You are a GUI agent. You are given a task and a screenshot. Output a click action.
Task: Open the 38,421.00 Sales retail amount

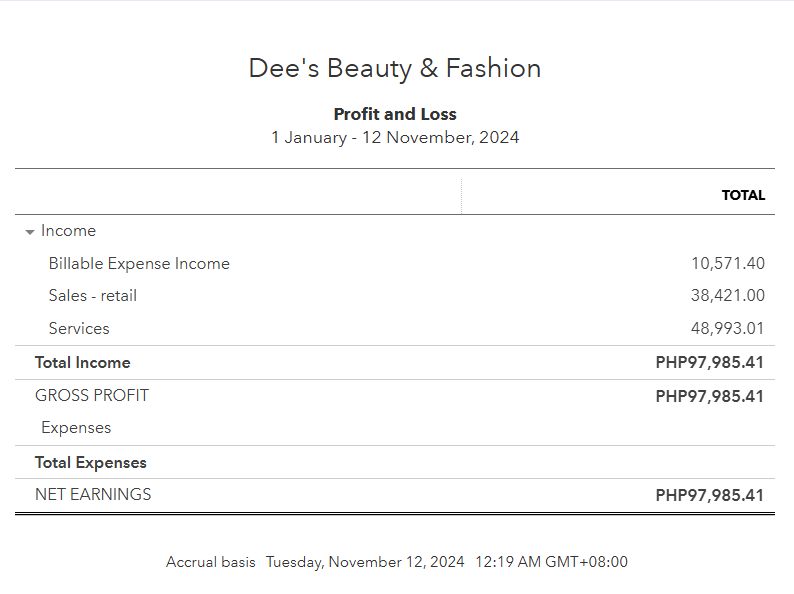coord(727,296)
